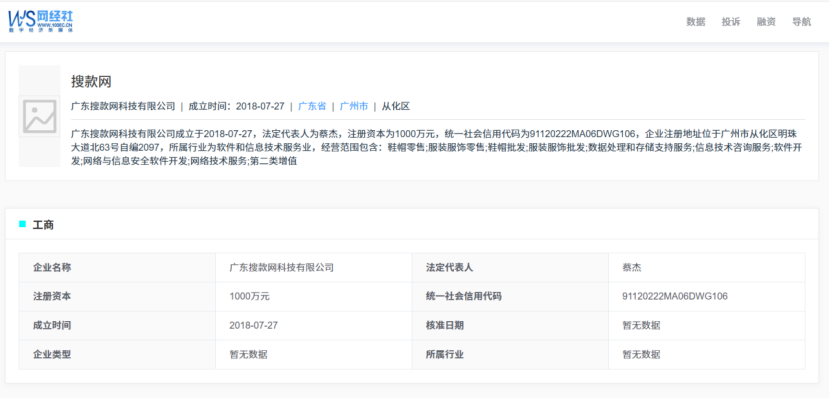Screen dimensions: 830x399
Task: Open the 网经社 logo homepage
Action: [x=41, y=21]
